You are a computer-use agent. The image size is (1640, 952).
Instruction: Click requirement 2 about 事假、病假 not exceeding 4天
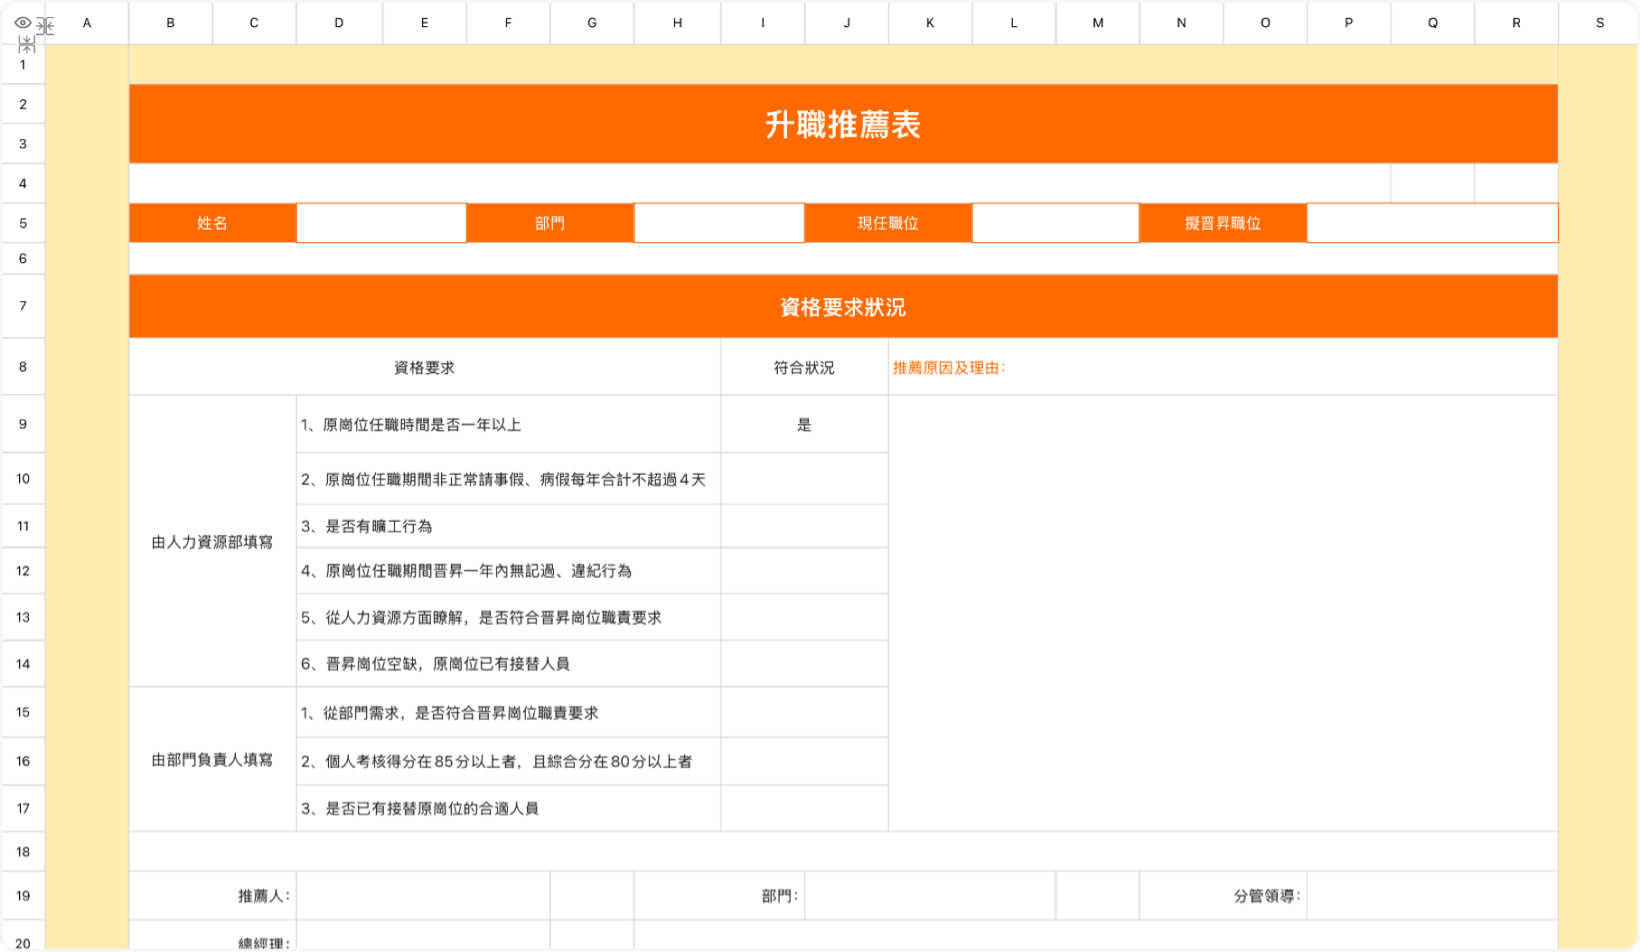pyautogui.click(x=508, y=479)
